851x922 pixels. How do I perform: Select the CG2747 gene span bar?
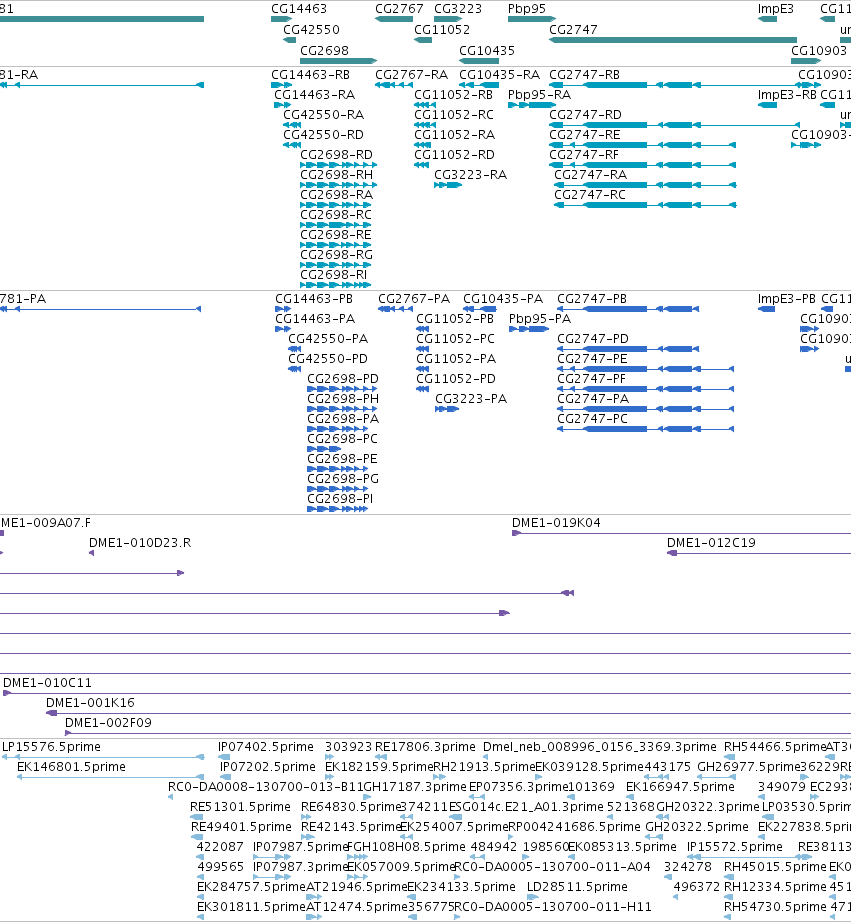point(673,40)
